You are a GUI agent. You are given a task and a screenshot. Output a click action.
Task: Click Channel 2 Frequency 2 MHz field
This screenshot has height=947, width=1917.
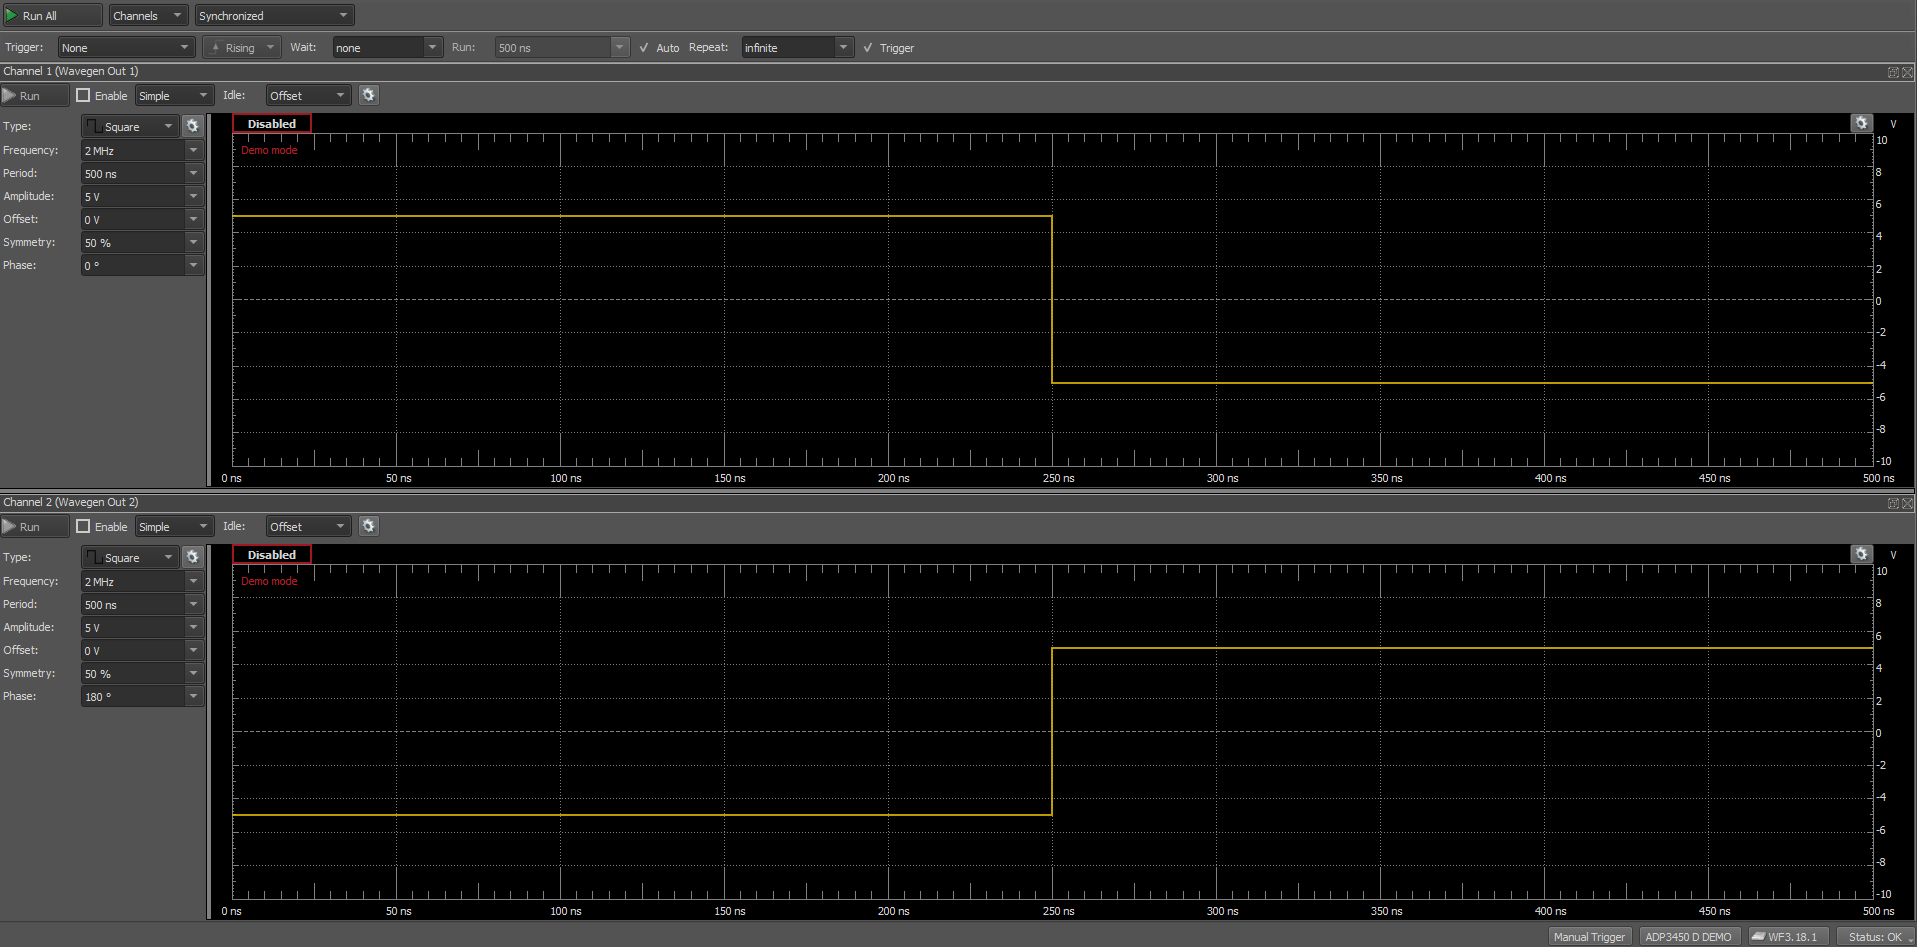(133, 581)
